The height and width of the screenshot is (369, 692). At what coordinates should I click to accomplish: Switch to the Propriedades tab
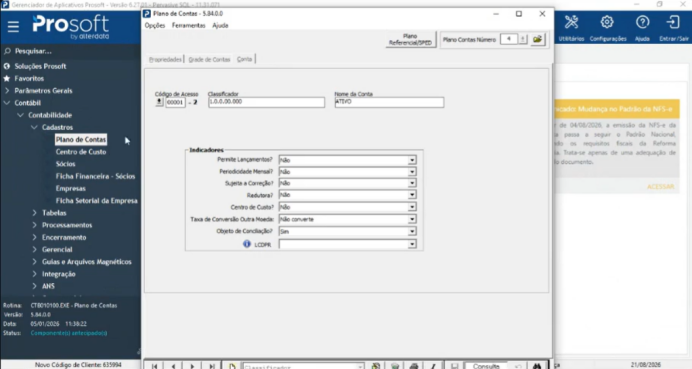click(165, 59)
